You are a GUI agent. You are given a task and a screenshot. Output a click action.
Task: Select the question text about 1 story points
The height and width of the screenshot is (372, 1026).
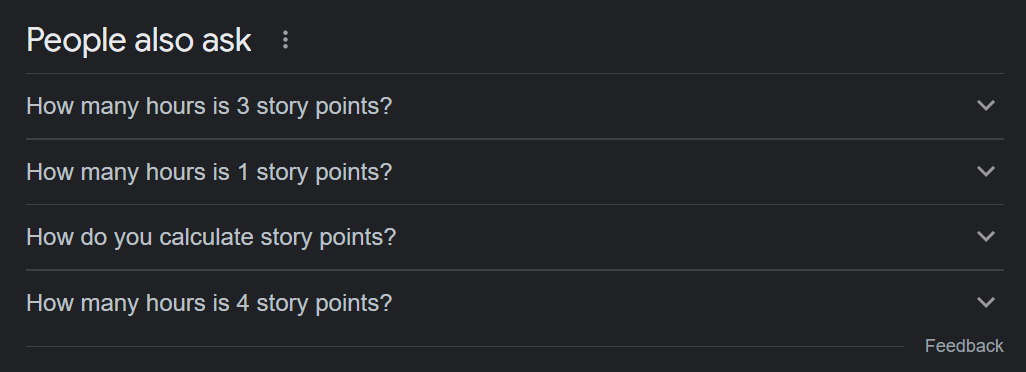tap(209, 172)
